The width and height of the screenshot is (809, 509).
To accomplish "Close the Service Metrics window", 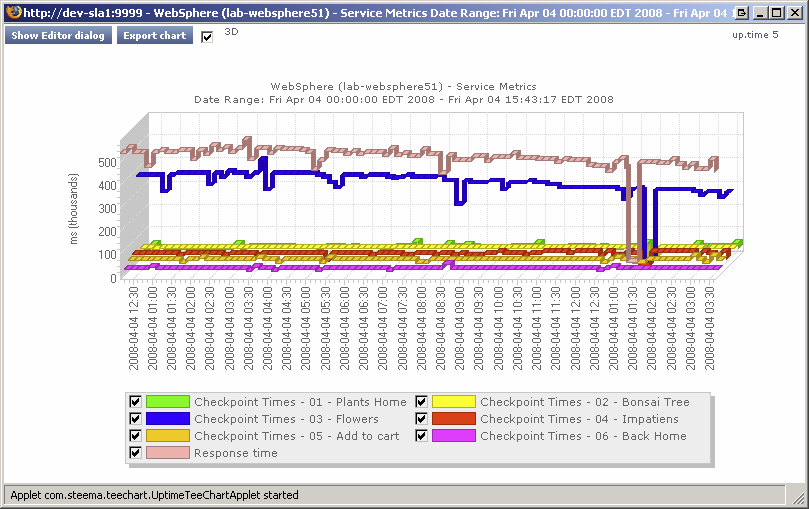I will (795, 13).
